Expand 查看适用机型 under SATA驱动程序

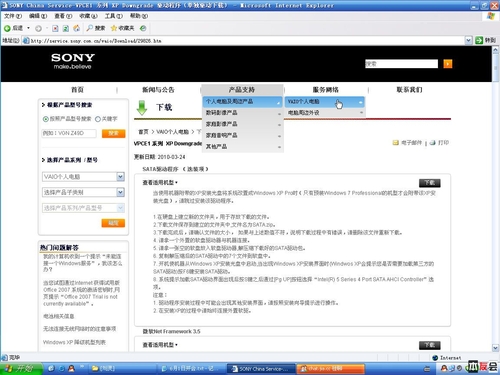click(160, 183)
